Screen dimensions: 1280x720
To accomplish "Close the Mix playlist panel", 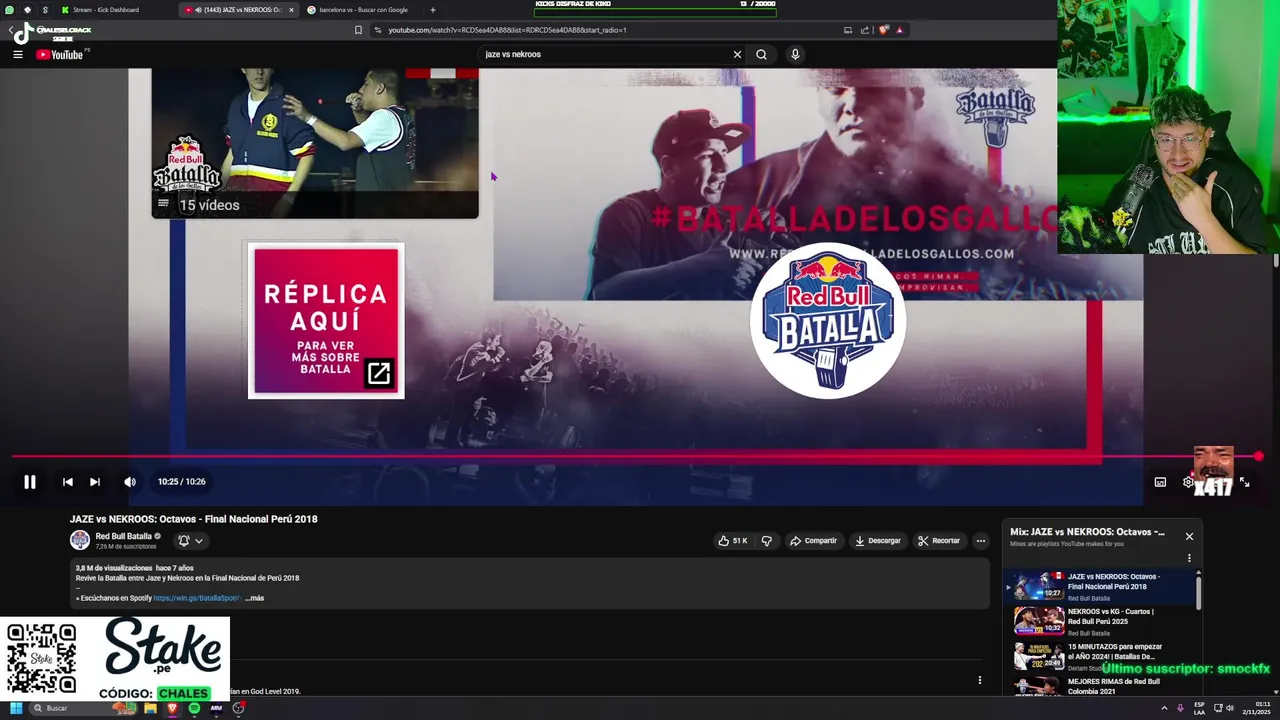I will [x=1189, y=537].
